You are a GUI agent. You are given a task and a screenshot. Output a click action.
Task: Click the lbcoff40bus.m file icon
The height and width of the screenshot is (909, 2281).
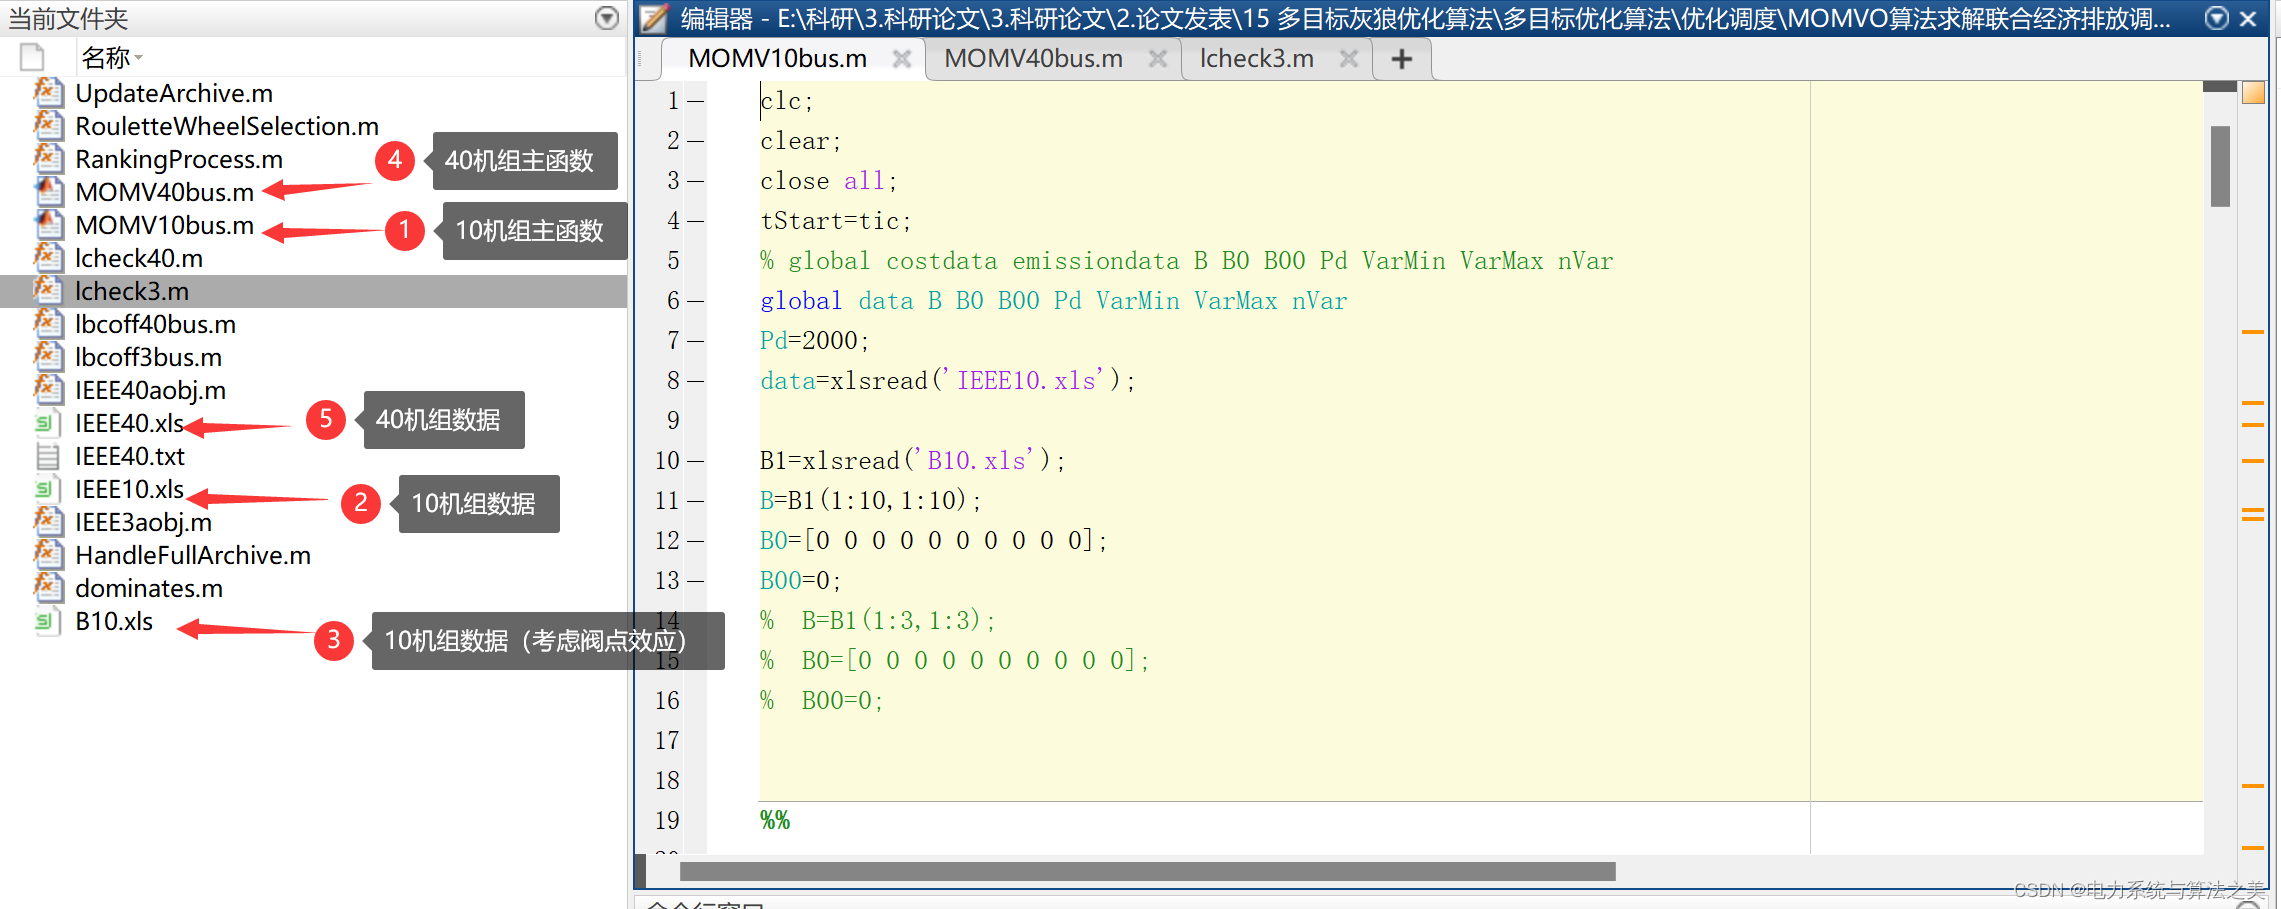tap(49, 323)
